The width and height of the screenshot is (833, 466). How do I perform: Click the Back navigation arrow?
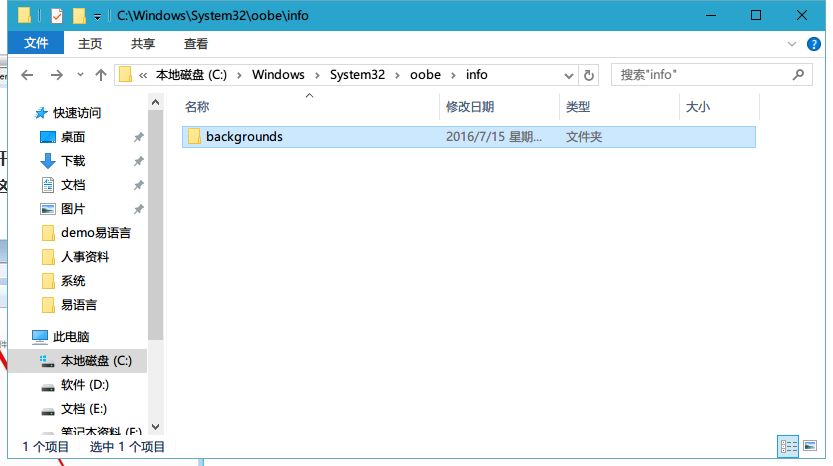coord(27,75)
